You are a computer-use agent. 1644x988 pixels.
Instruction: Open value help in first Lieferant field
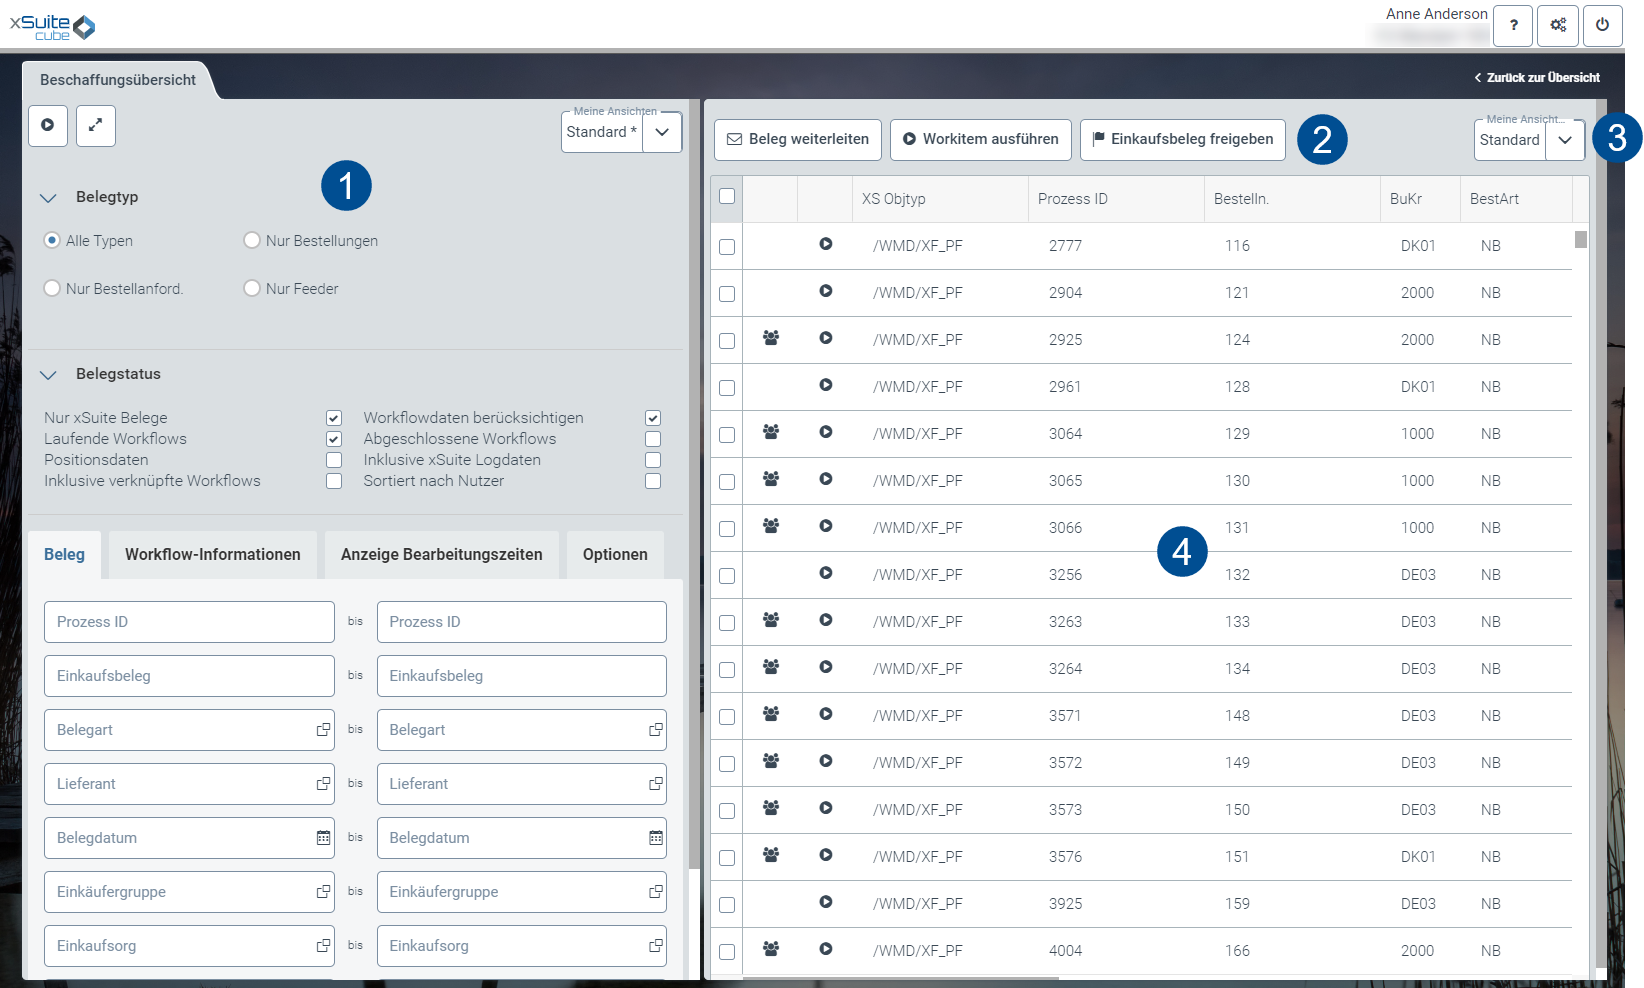pos(323,784)
